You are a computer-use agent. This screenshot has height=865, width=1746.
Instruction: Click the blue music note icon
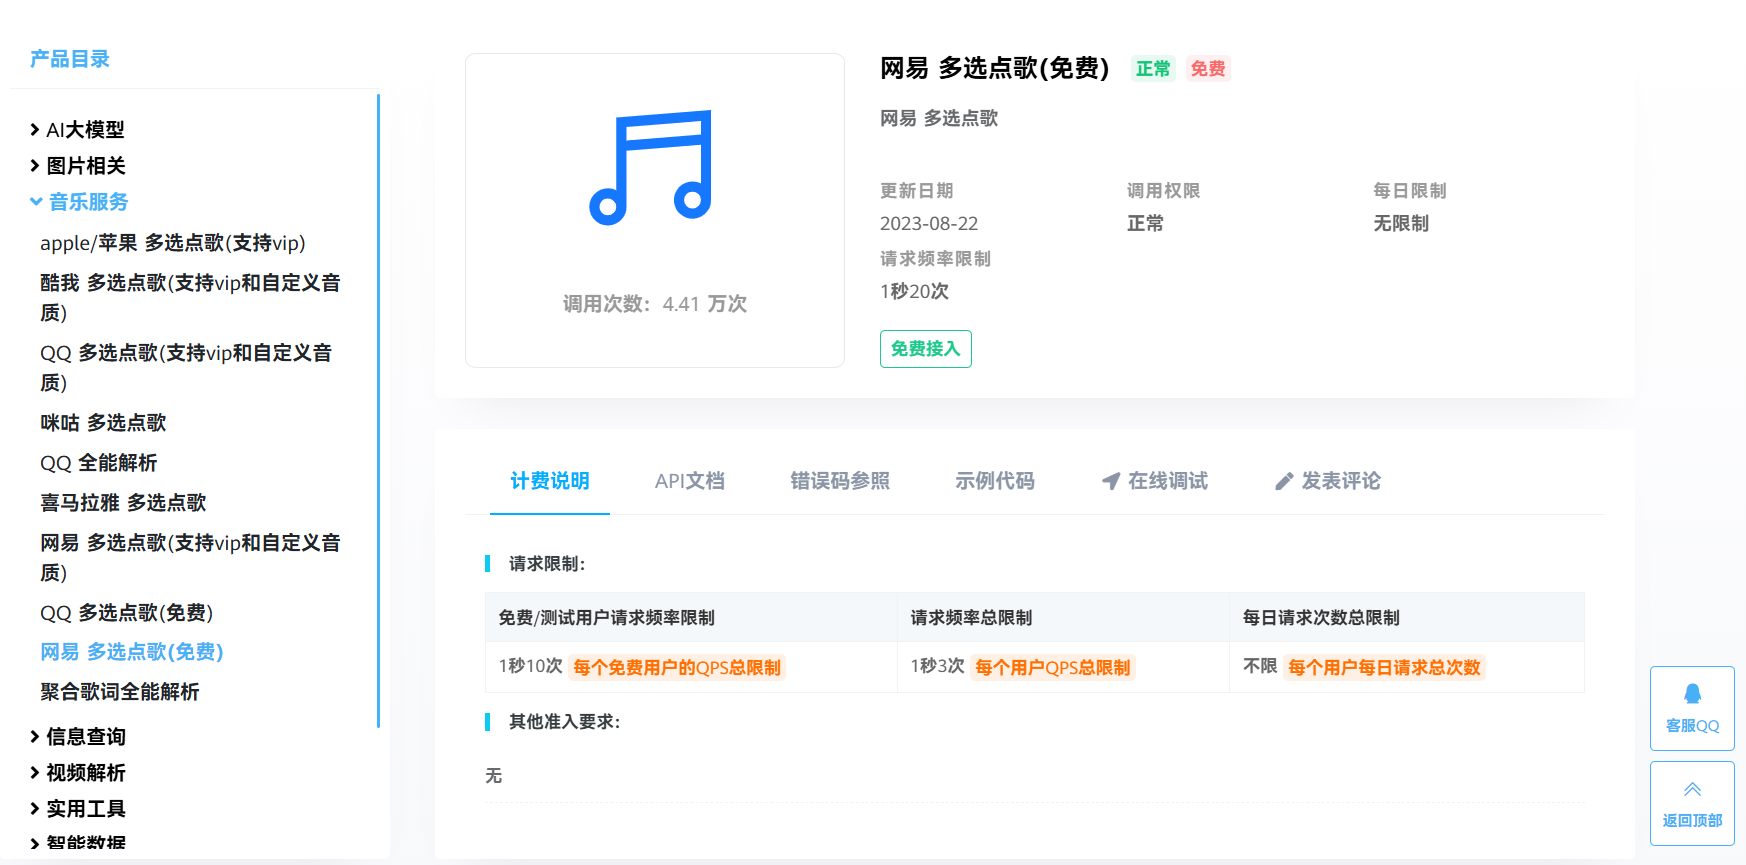(651, 167)
